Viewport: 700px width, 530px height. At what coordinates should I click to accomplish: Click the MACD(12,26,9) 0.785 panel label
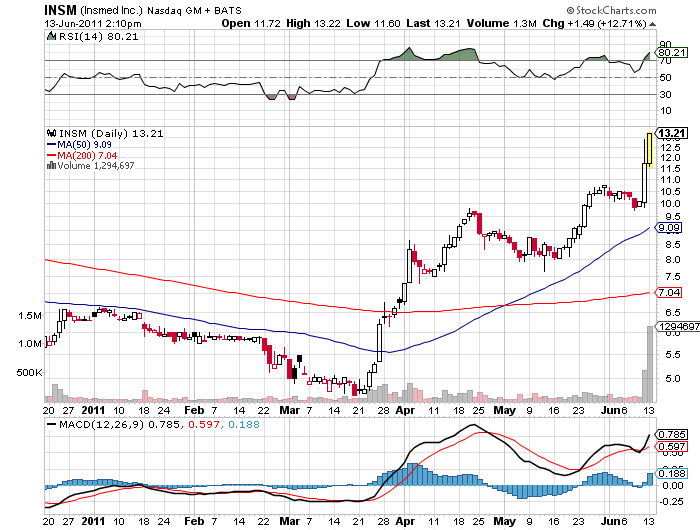120,424
